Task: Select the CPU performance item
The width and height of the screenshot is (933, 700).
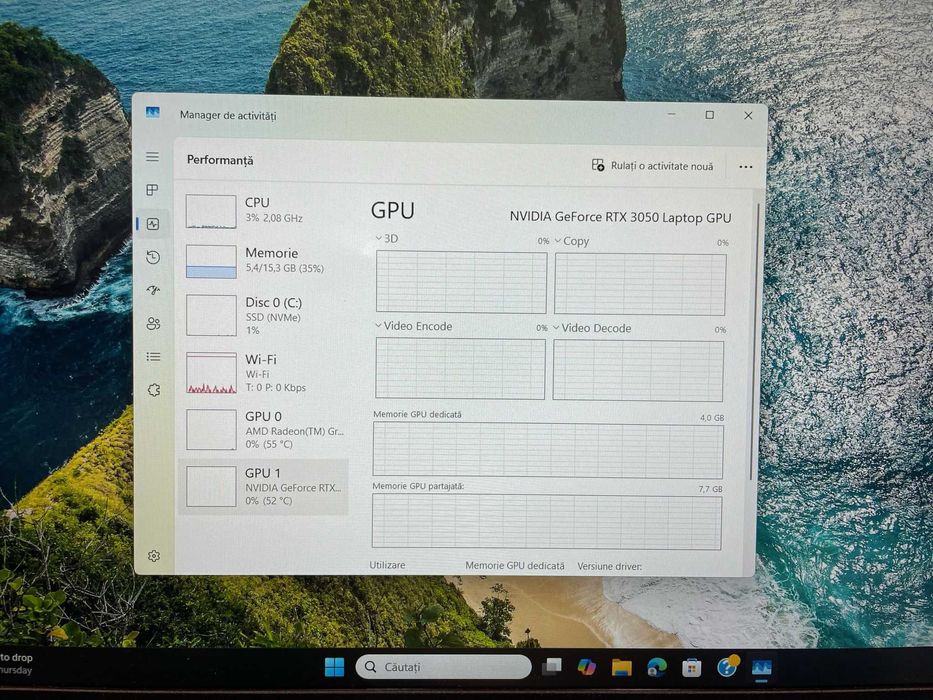Action: (263, 211)
